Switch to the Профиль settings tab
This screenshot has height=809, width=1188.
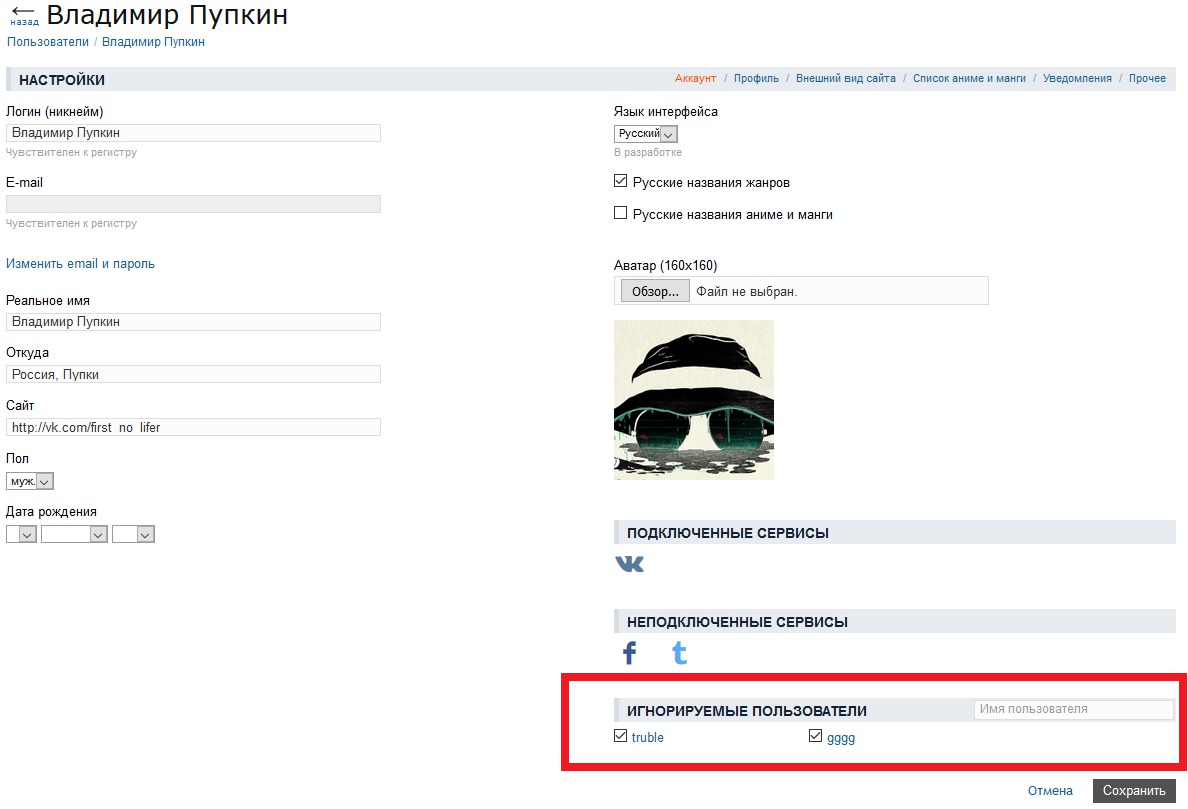tap(756, 78)
